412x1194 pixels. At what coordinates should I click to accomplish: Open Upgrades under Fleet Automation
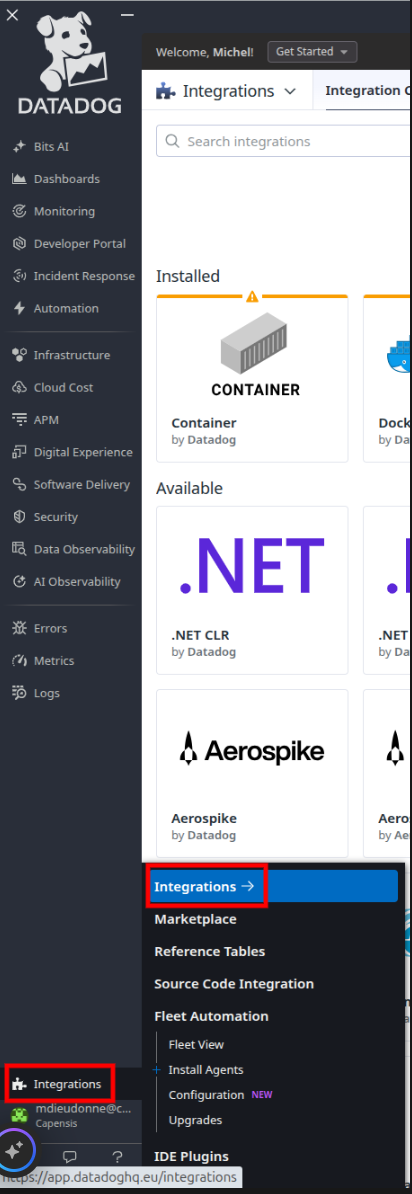(x=195, y=1120)
